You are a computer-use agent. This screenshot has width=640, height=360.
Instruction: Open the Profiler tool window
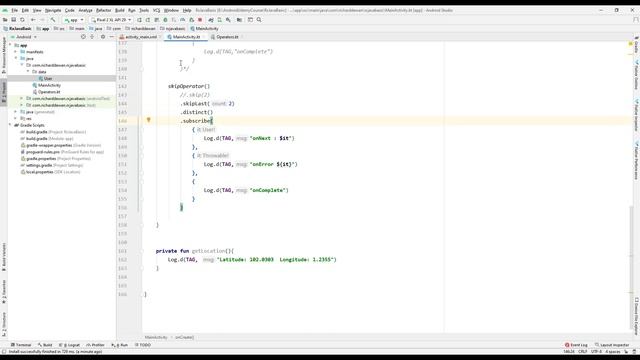pos(96,345)
